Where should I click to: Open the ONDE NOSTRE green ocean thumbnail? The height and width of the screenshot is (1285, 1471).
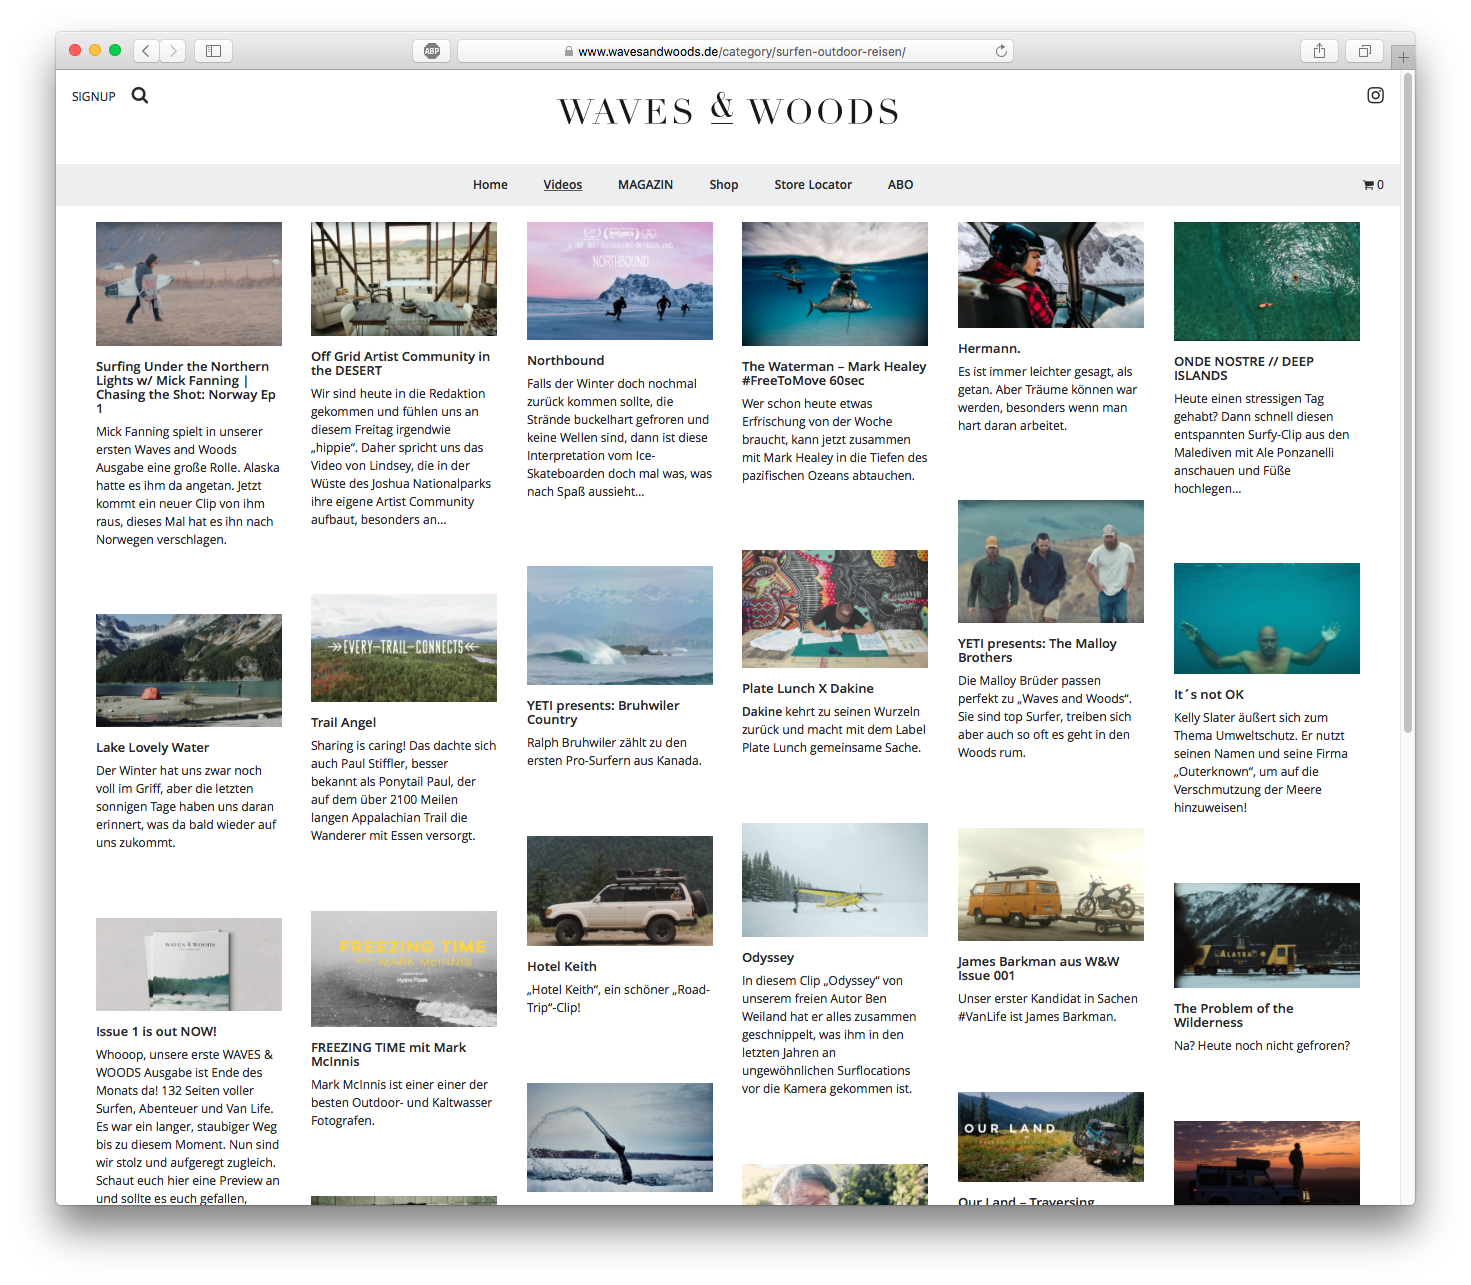pos(1267,281)
